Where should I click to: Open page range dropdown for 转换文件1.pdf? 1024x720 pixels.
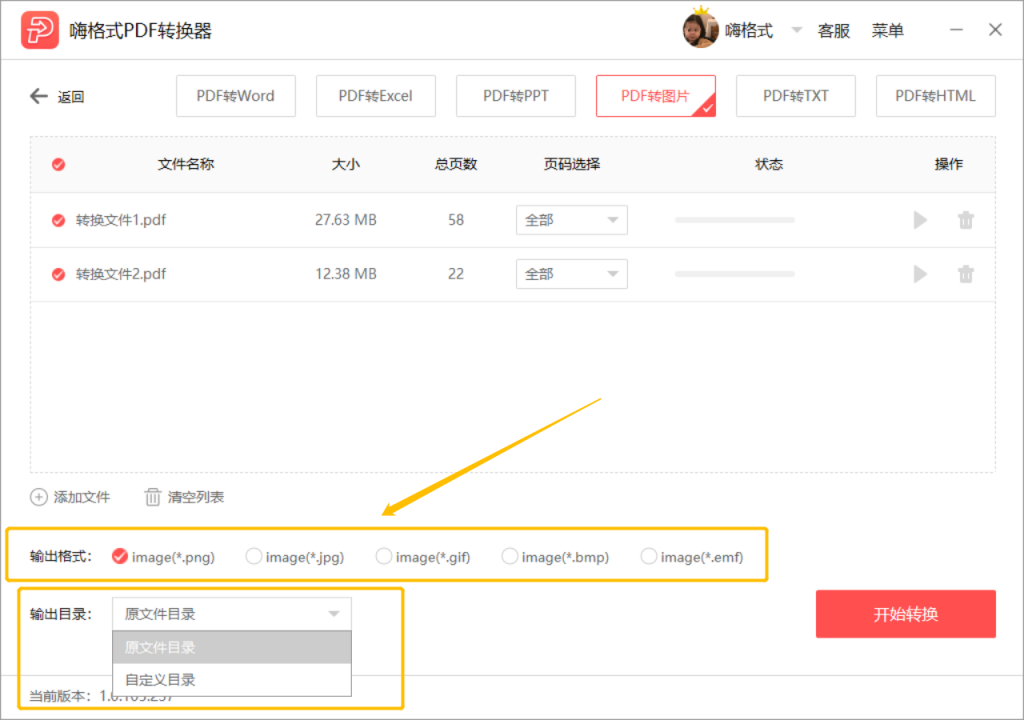[571, 220]
